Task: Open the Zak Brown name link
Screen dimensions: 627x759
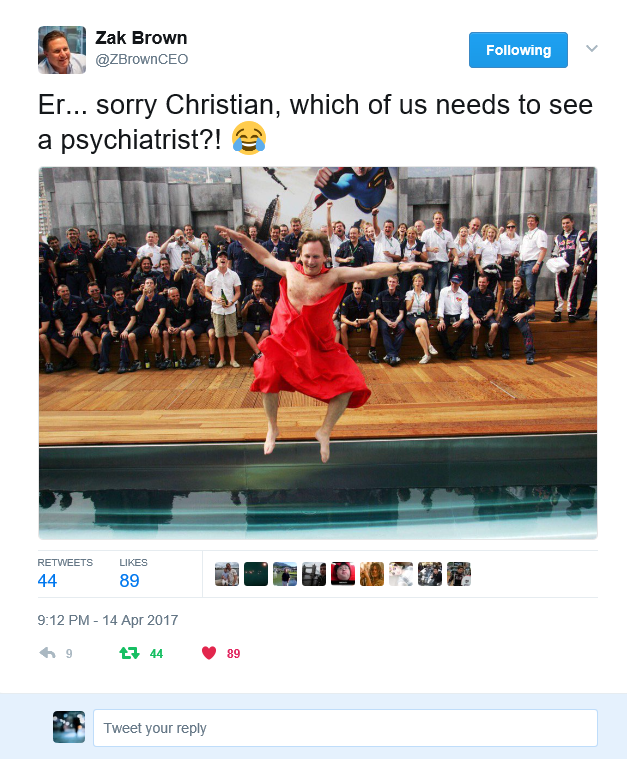Action: tap(141, 38)
